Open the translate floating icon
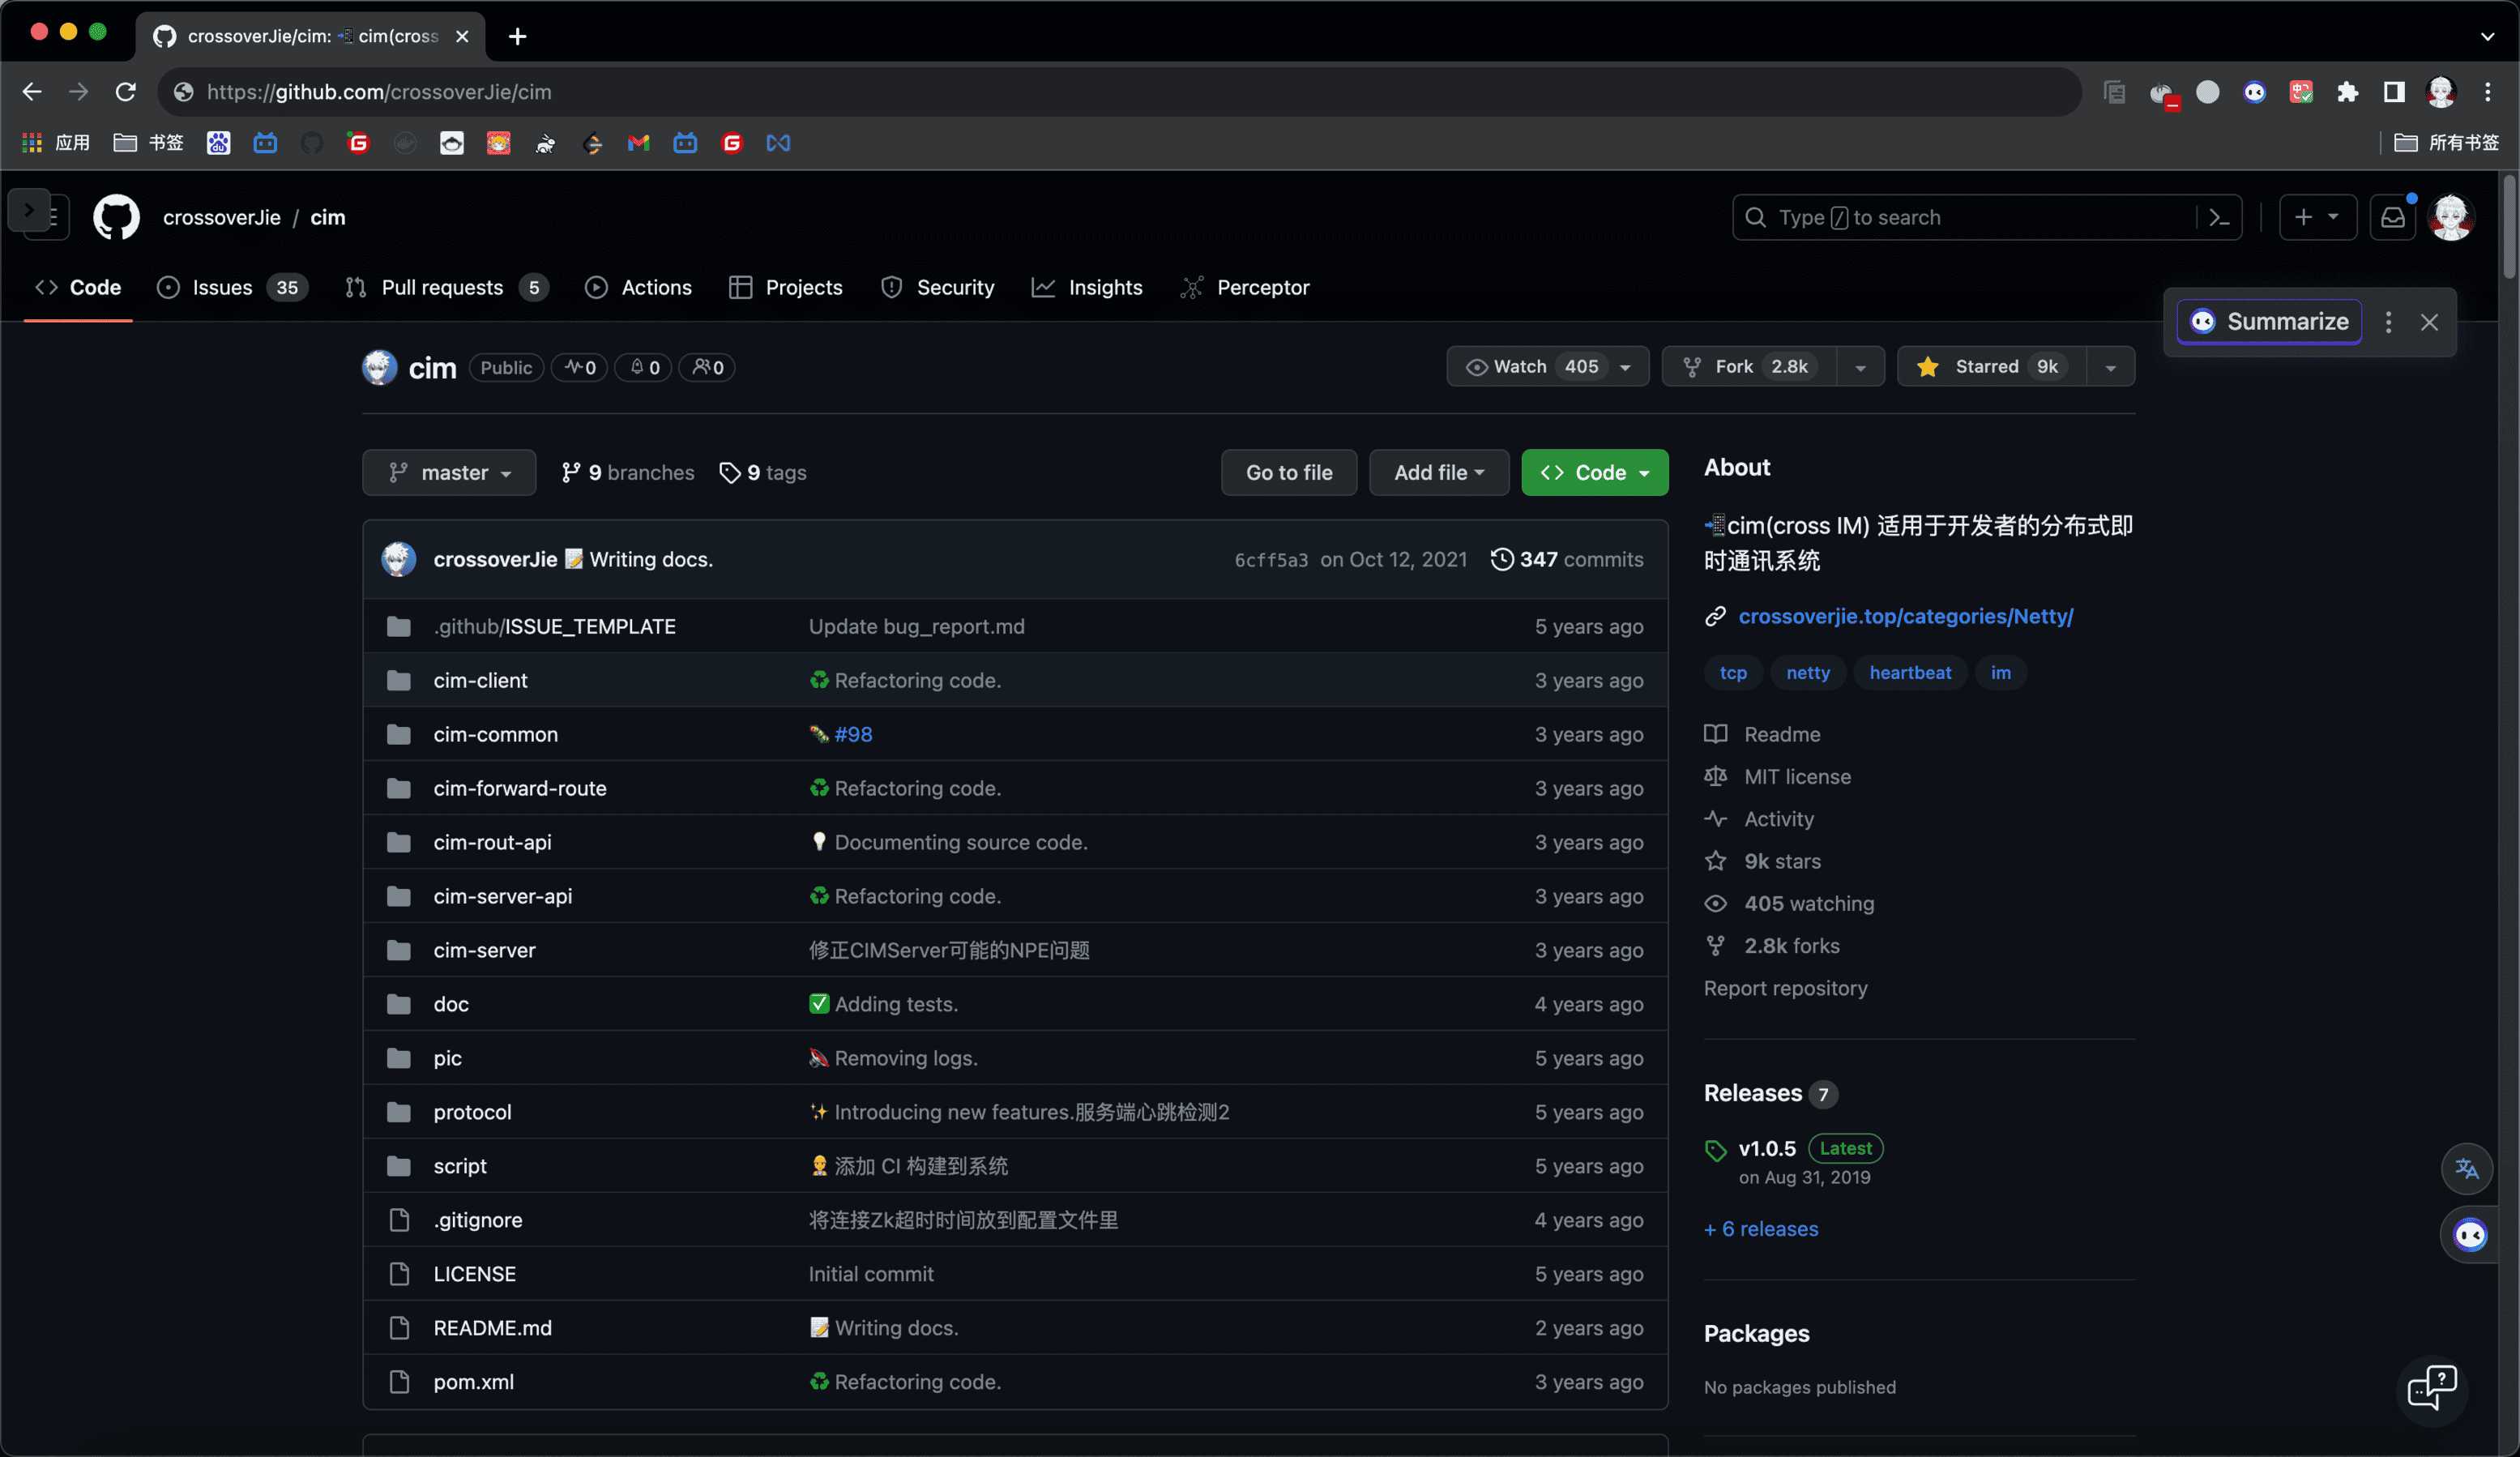The image size is (2520, 1457). 2466,1168
